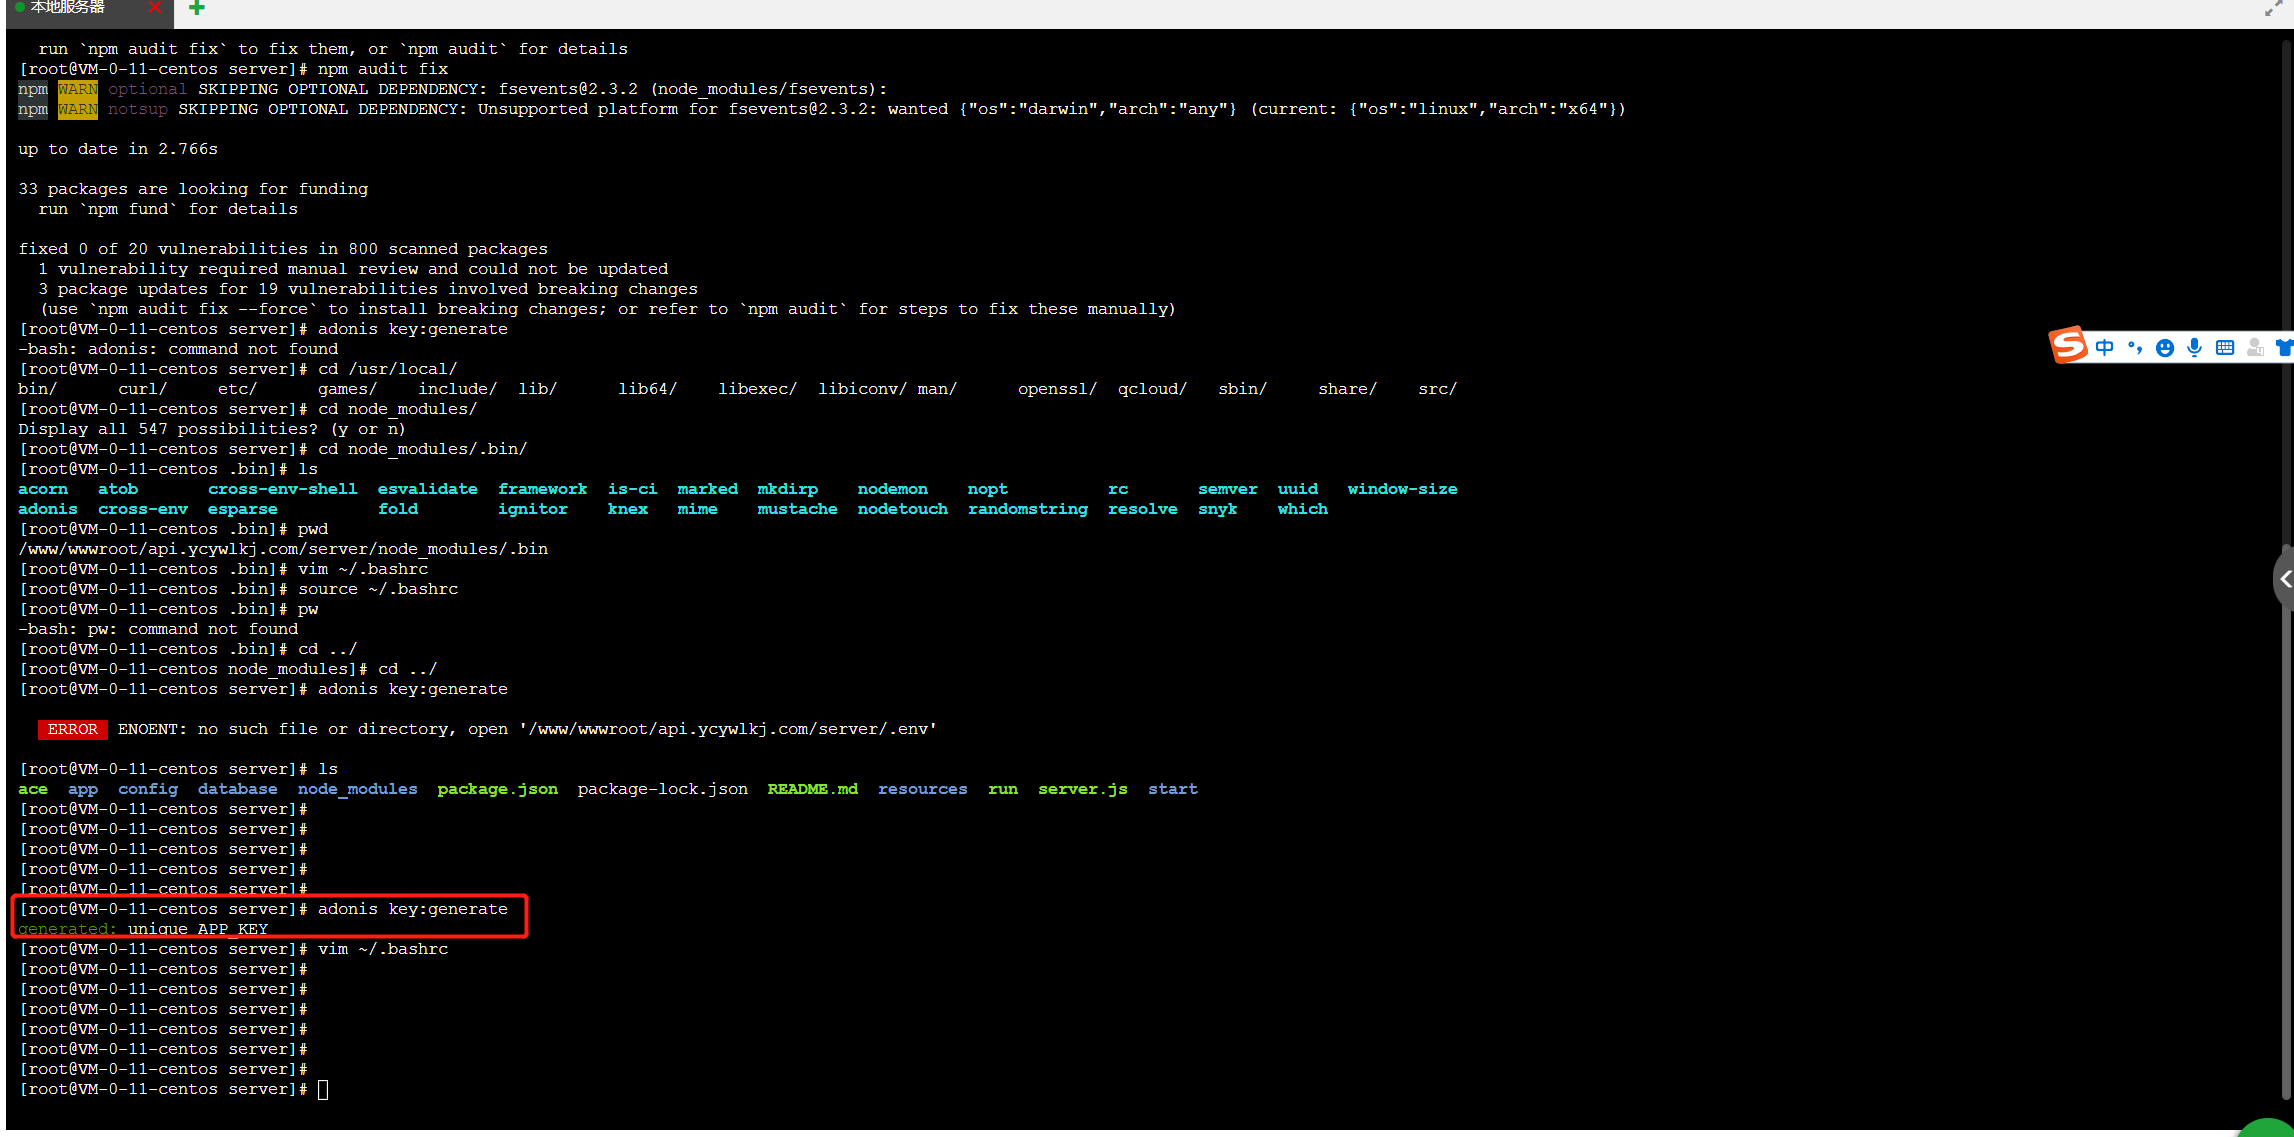The image size is (2294, 1137).
Task: Open the emoji smiley panel
Action: click(x=2165, y=347)
